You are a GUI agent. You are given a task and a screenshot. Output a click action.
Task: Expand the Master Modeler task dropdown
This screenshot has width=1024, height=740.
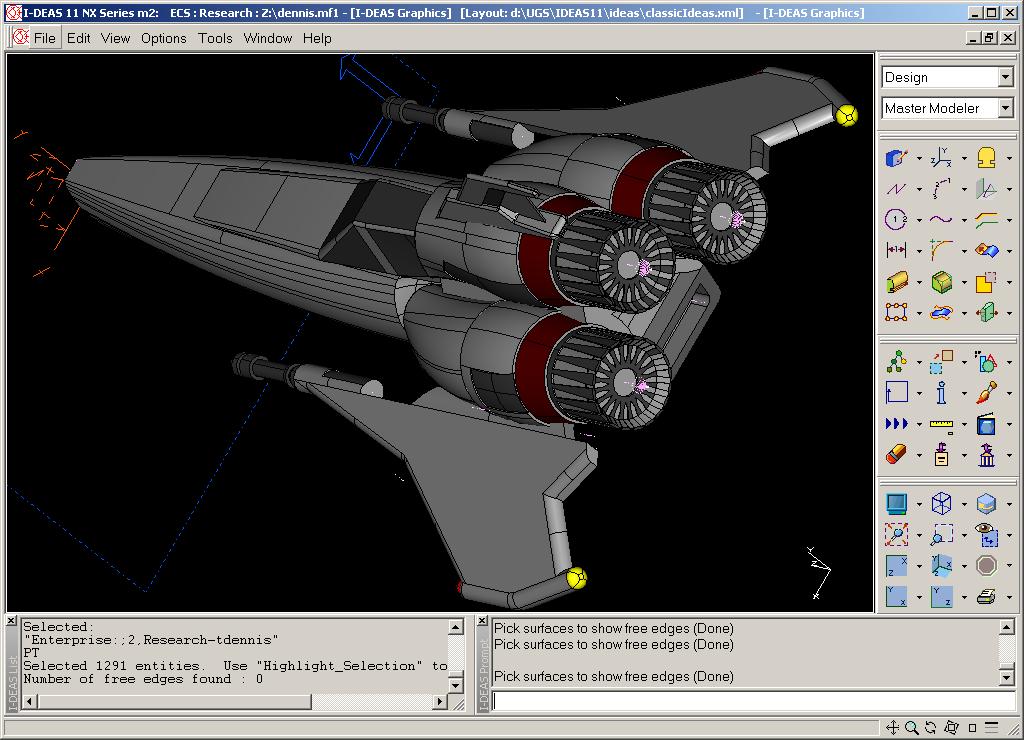pos(1005,108)
